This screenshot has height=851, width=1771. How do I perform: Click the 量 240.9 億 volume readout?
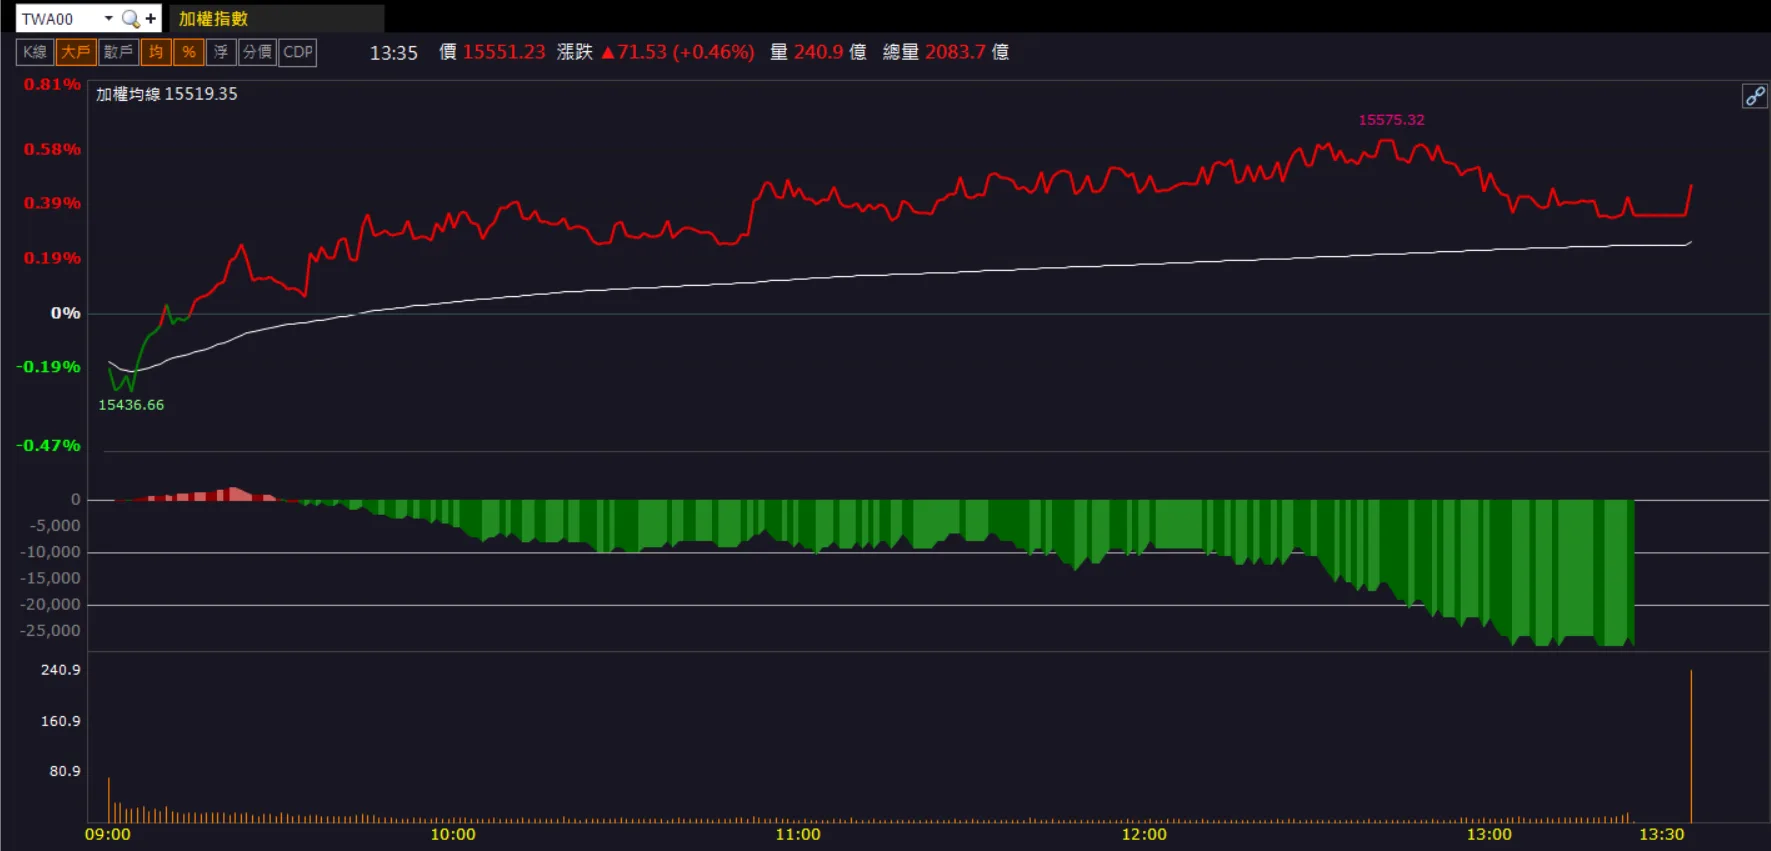pyautogui.click(x=818, y=52)
